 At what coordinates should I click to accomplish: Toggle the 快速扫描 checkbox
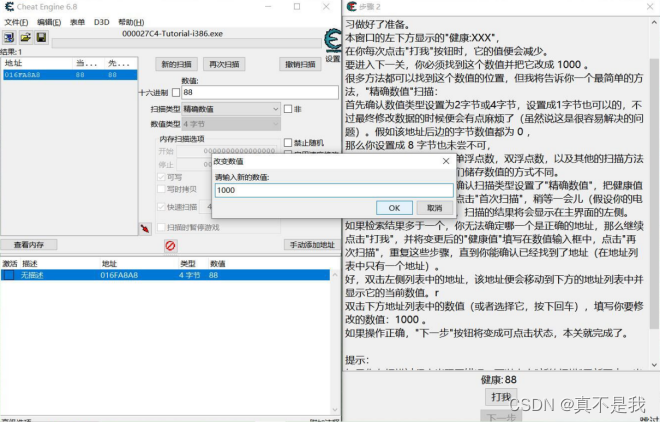161,207
